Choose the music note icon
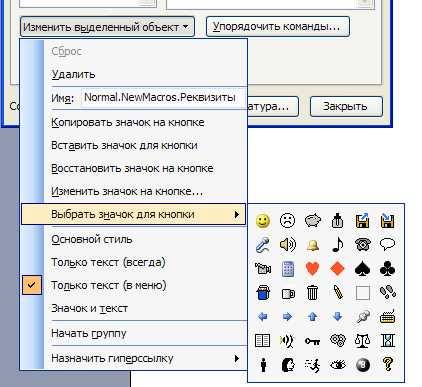The image size is (422, 387). [337, 245]
